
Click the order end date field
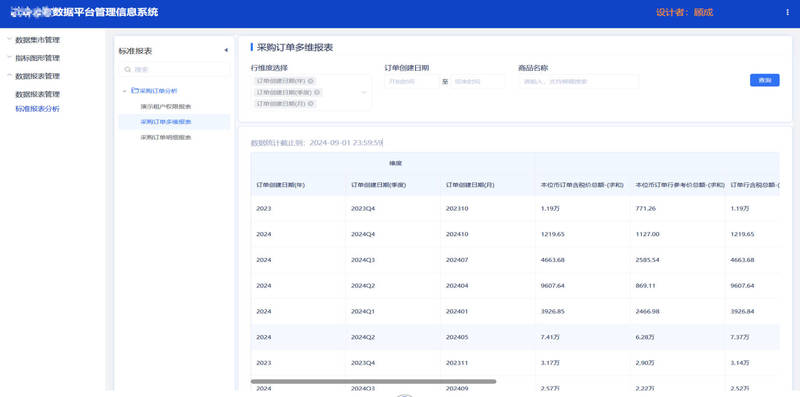[x=478, y=81]
